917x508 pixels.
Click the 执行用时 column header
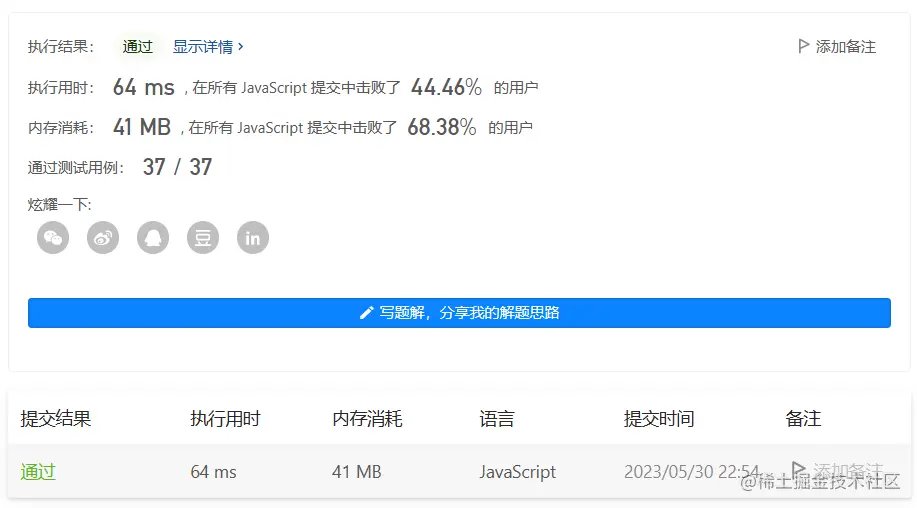pyautogui.click(x=225, y=419)
